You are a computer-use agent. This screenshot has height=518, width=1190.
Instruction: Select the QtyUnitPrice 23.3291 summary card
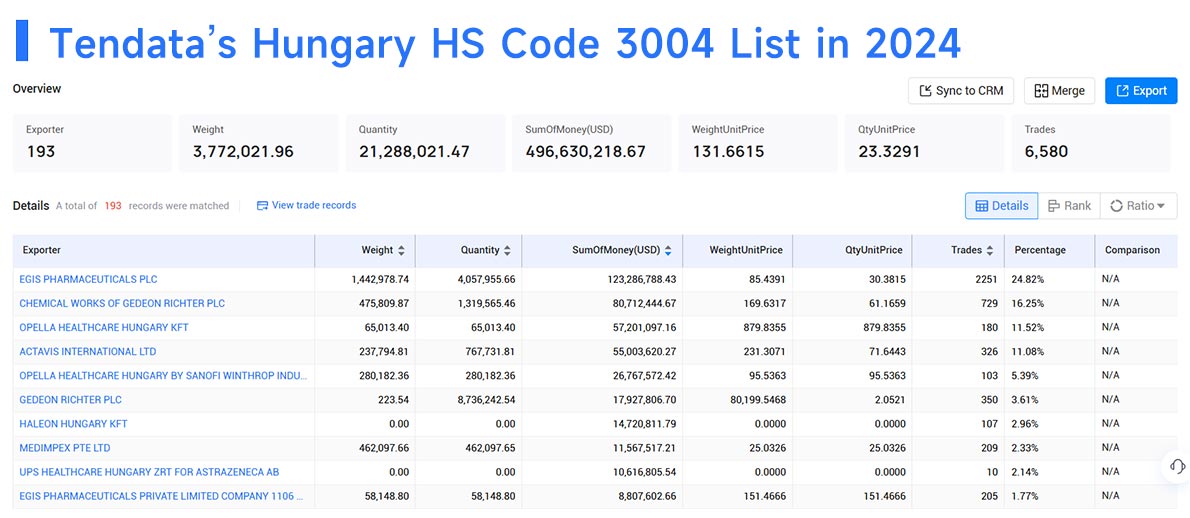click(924, 143)
